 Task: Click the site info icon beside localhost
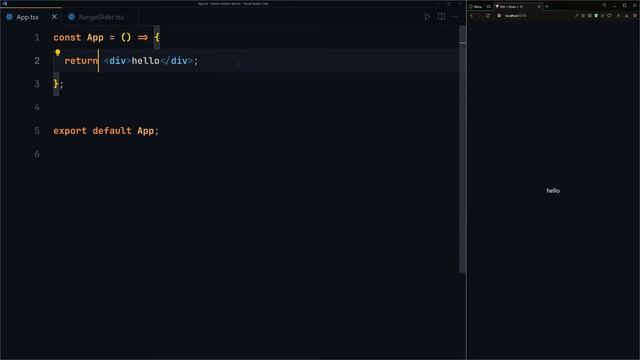click(x=499, y=16)
